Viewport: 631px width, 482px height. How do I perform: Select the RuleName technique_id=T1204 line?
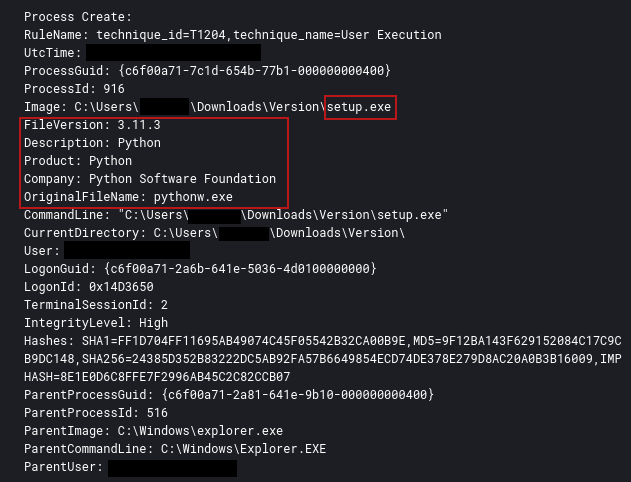pos(233,35)
